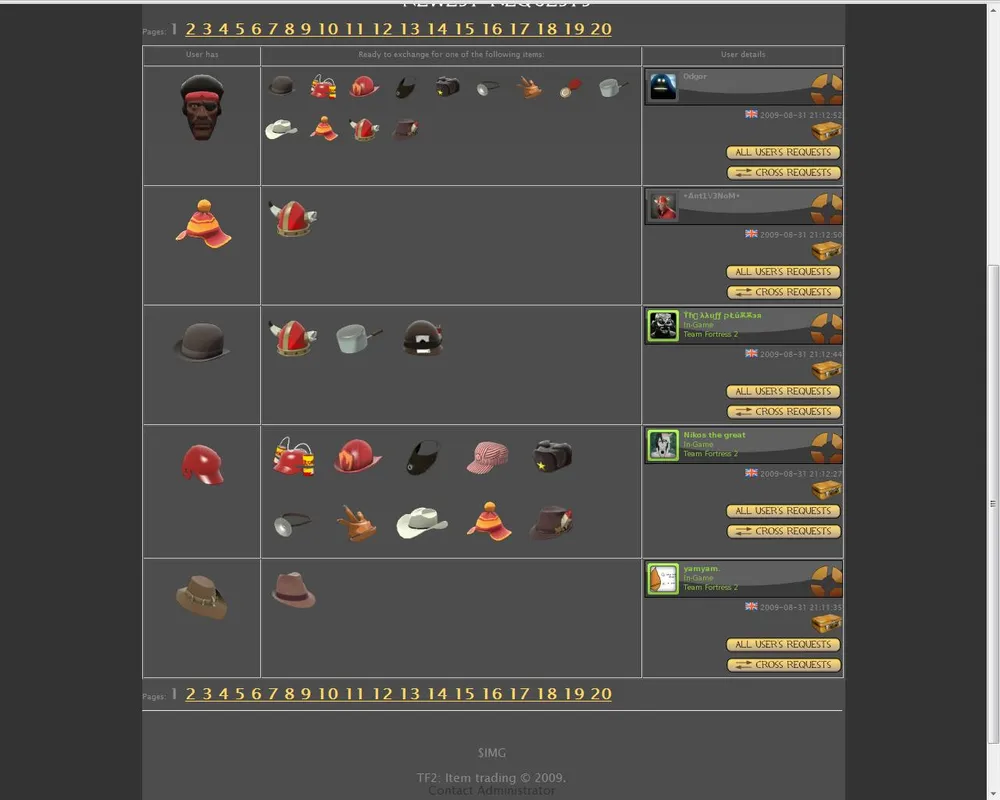This screenshot has height=800, width=1000.
Task: Click the brown outback hat with teeth
Action: click(202, 597)
